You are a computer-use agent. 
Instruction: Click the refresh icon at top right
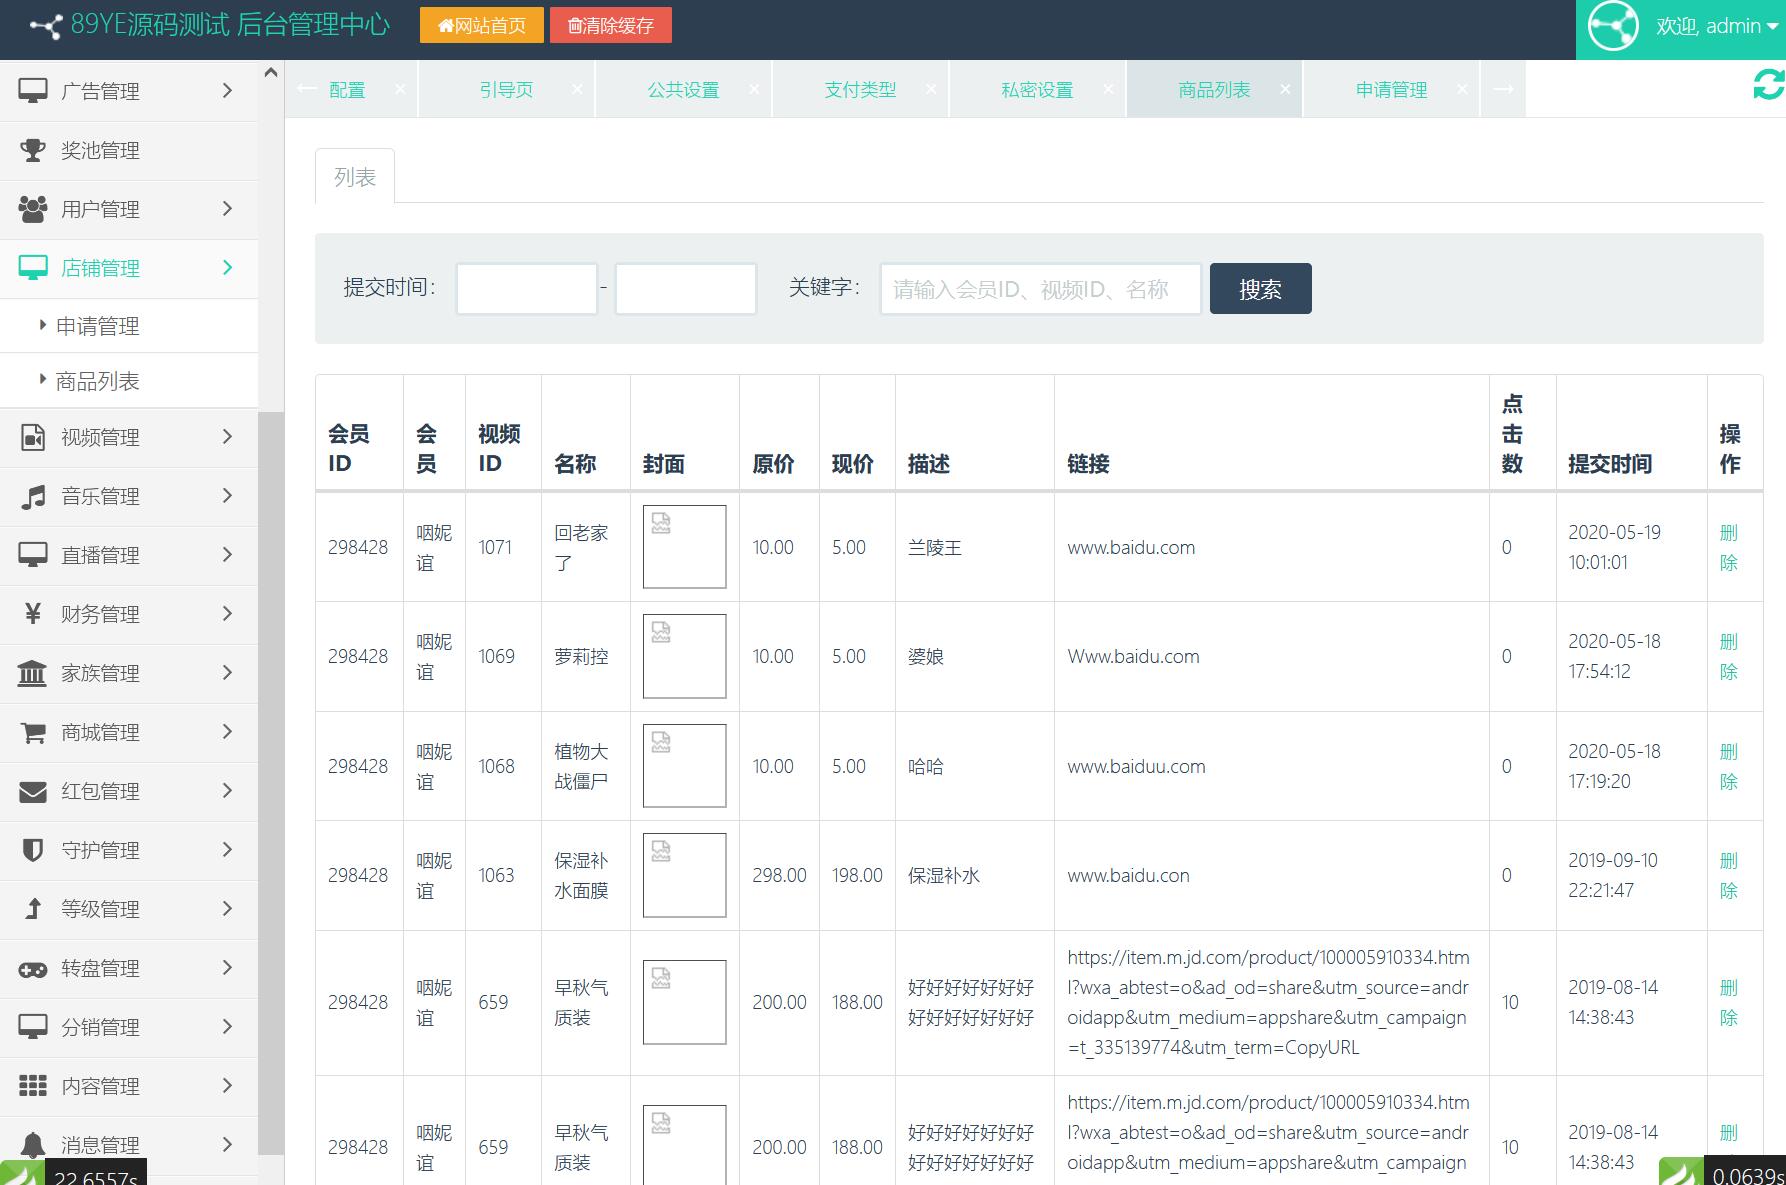(1767, 85)
